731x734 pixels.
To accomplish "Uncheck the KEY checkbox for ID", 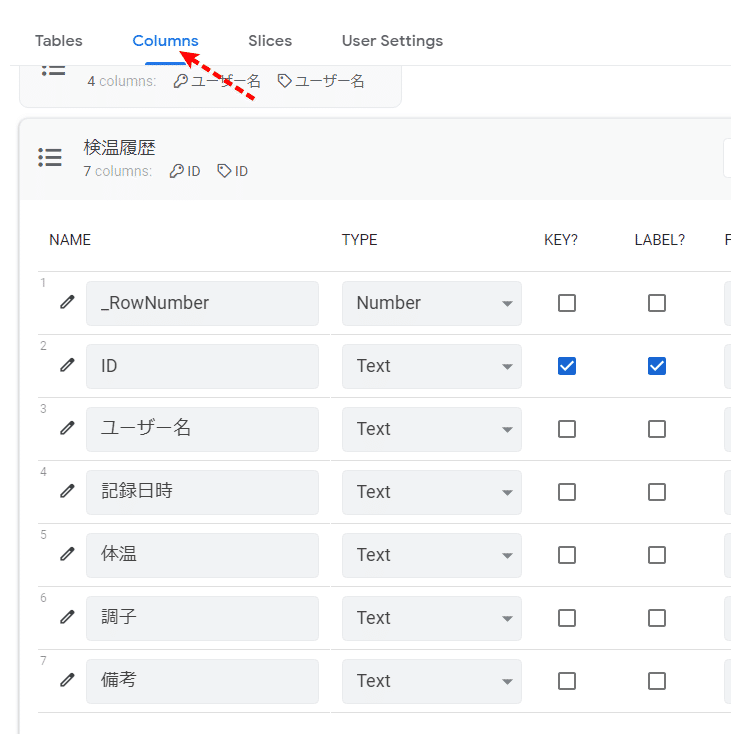I will pyautogui.click(x=567, y=366).
